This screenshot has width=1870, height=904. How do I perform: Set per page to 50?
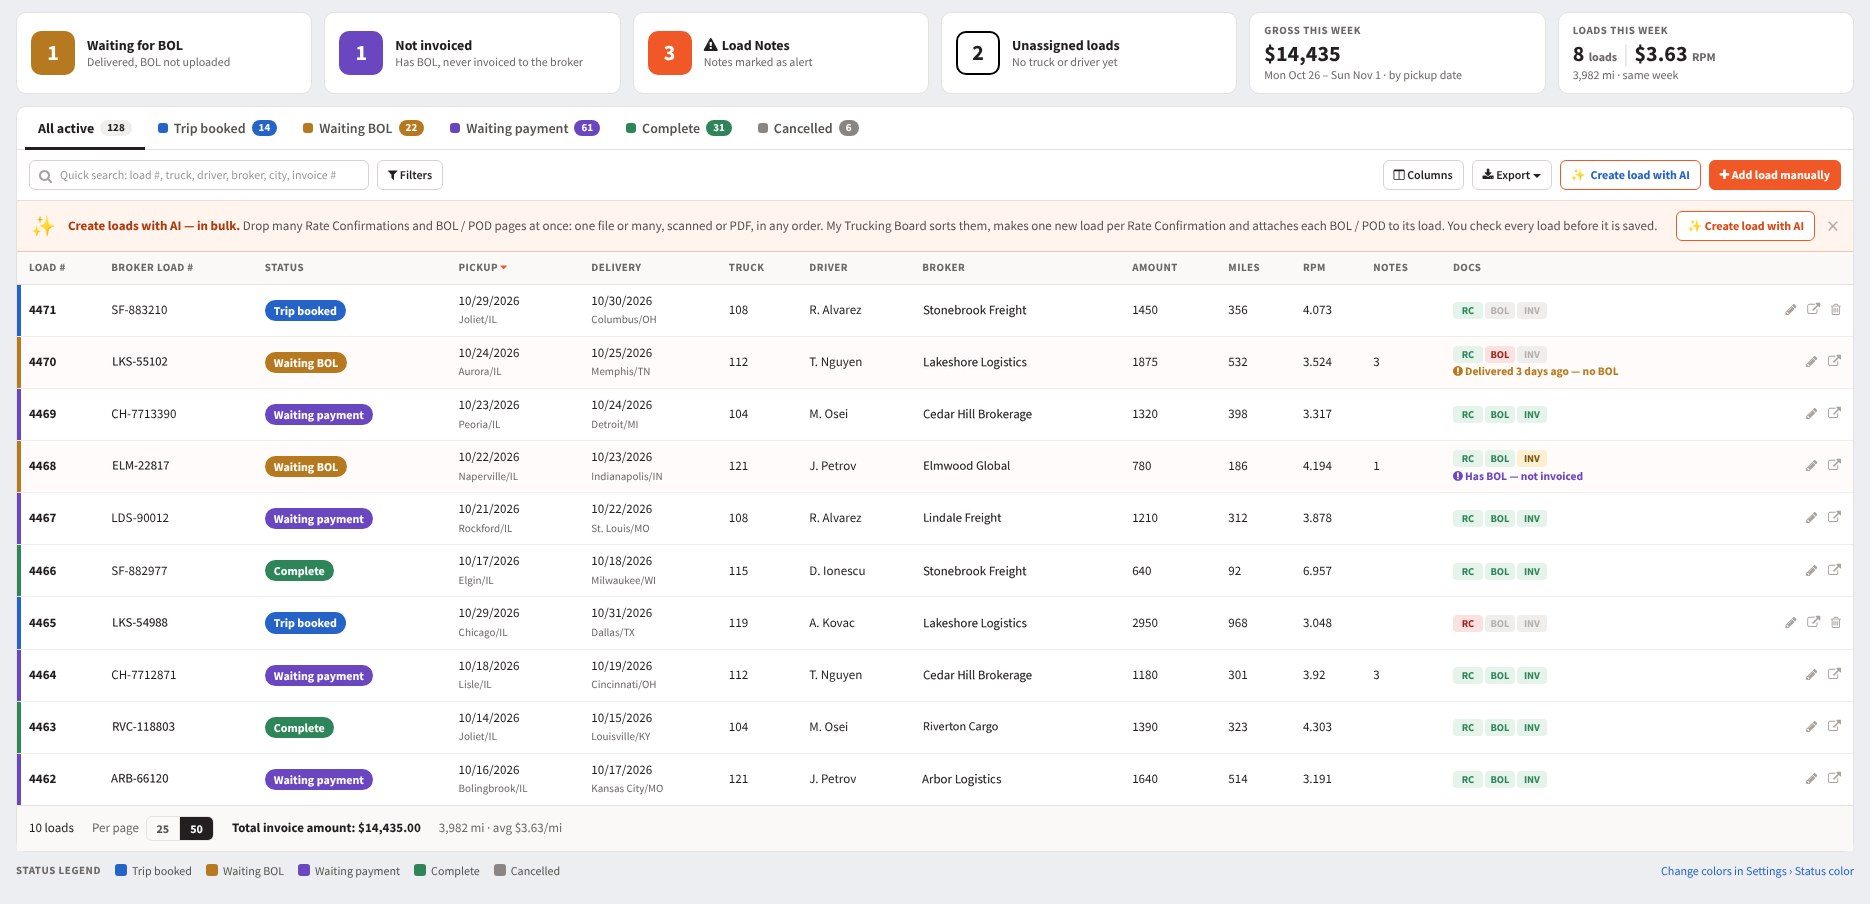click(x=196, y=828)
